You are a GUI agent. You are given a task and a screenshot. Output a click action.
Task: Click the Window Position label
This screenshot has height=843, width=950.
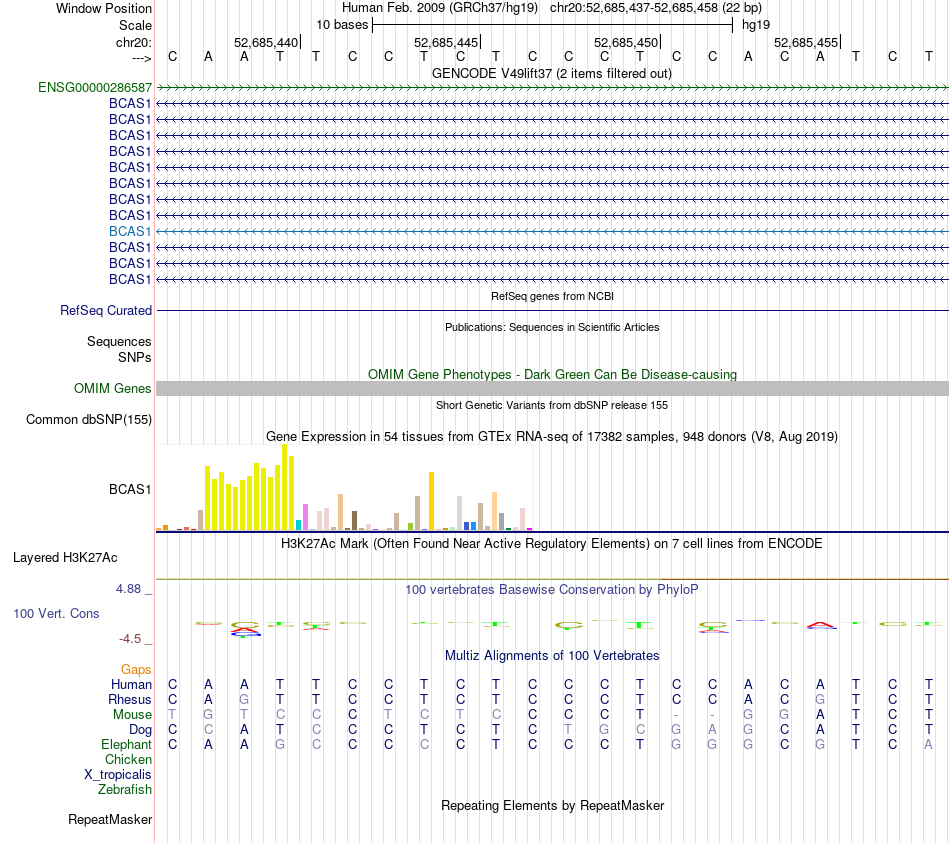104,8
